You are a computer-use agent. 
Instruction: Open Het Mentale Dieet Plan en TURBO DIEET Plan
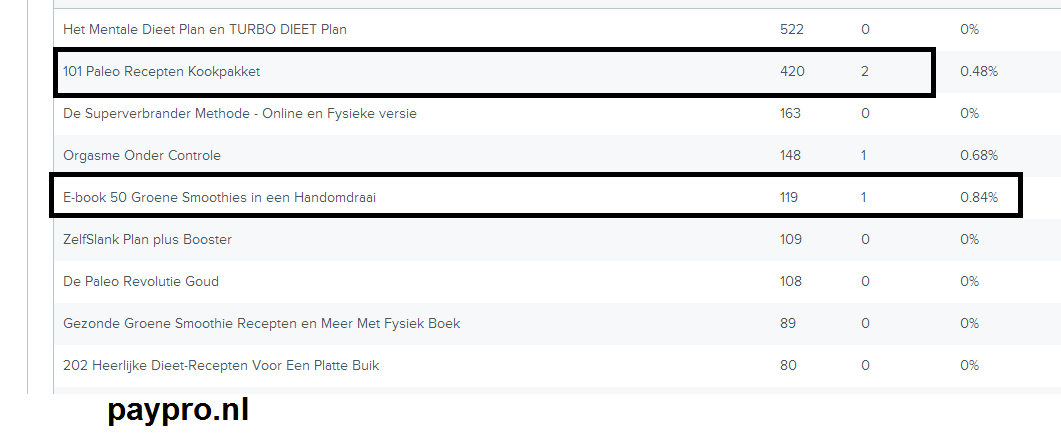pos(204,30)
